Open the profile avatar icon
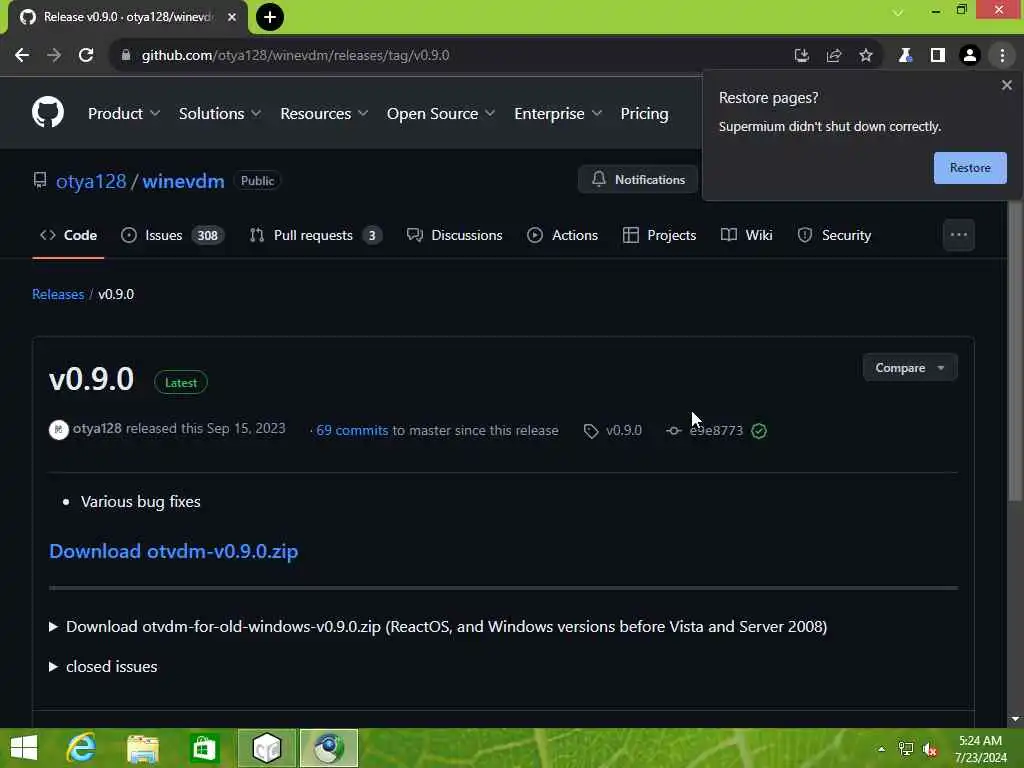Image resolution: width=1024 pixels, height=768 pixels. point(970,56)
